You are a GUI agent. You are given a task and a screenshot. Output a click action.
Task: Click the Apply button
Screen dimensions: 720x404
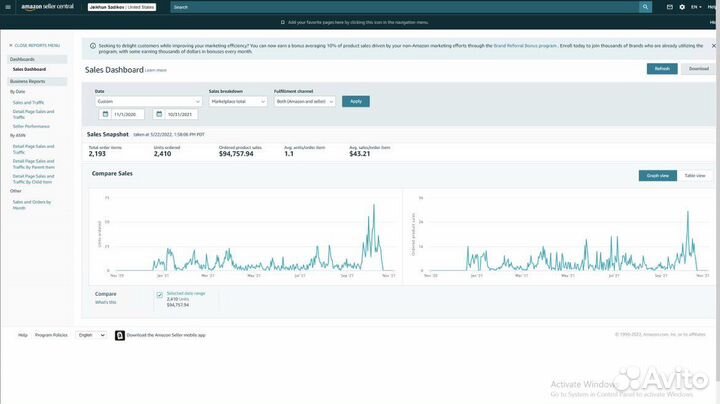pos(355,101)
